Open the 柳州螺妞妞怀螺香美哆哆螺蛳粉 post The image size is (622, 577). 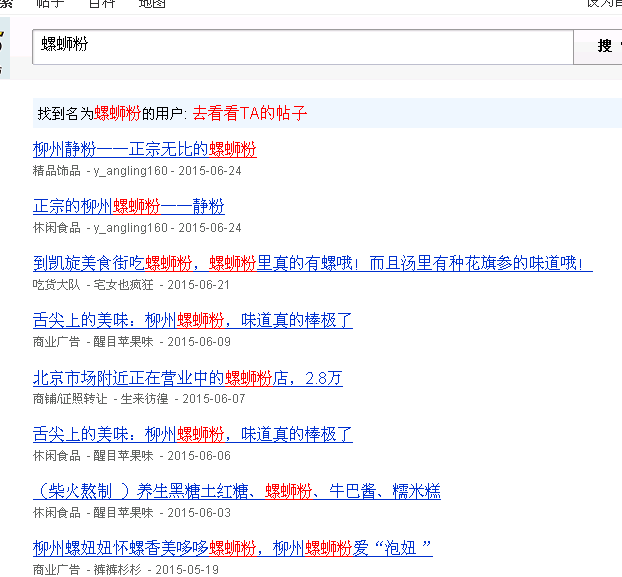(232, 549)
